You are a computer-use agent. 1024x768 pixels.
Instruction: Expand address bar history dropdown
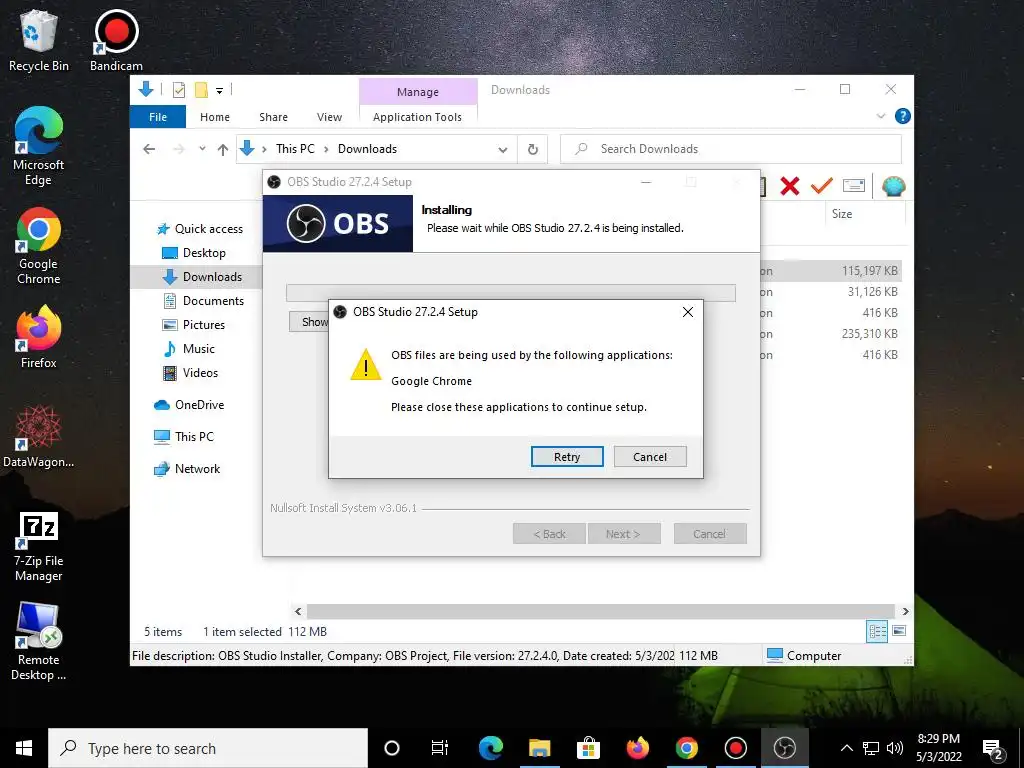point(503,150)
